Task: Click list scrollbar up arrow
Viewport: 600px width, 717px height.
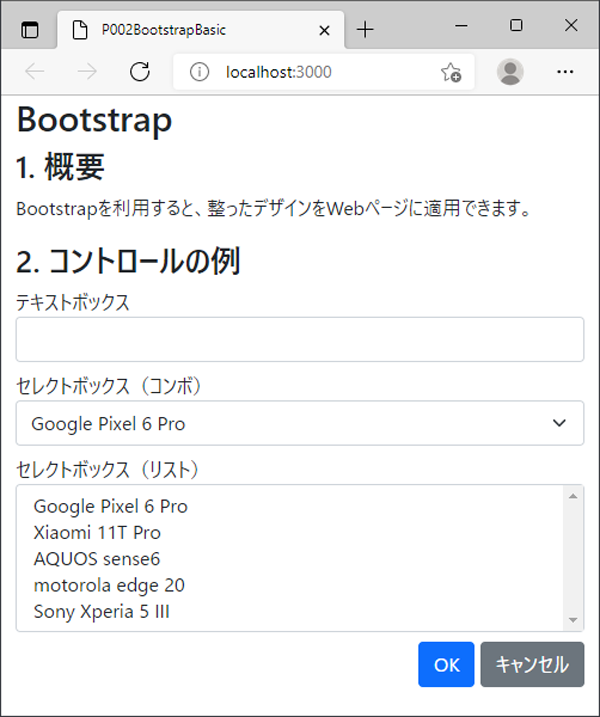Action: [573, 496]
